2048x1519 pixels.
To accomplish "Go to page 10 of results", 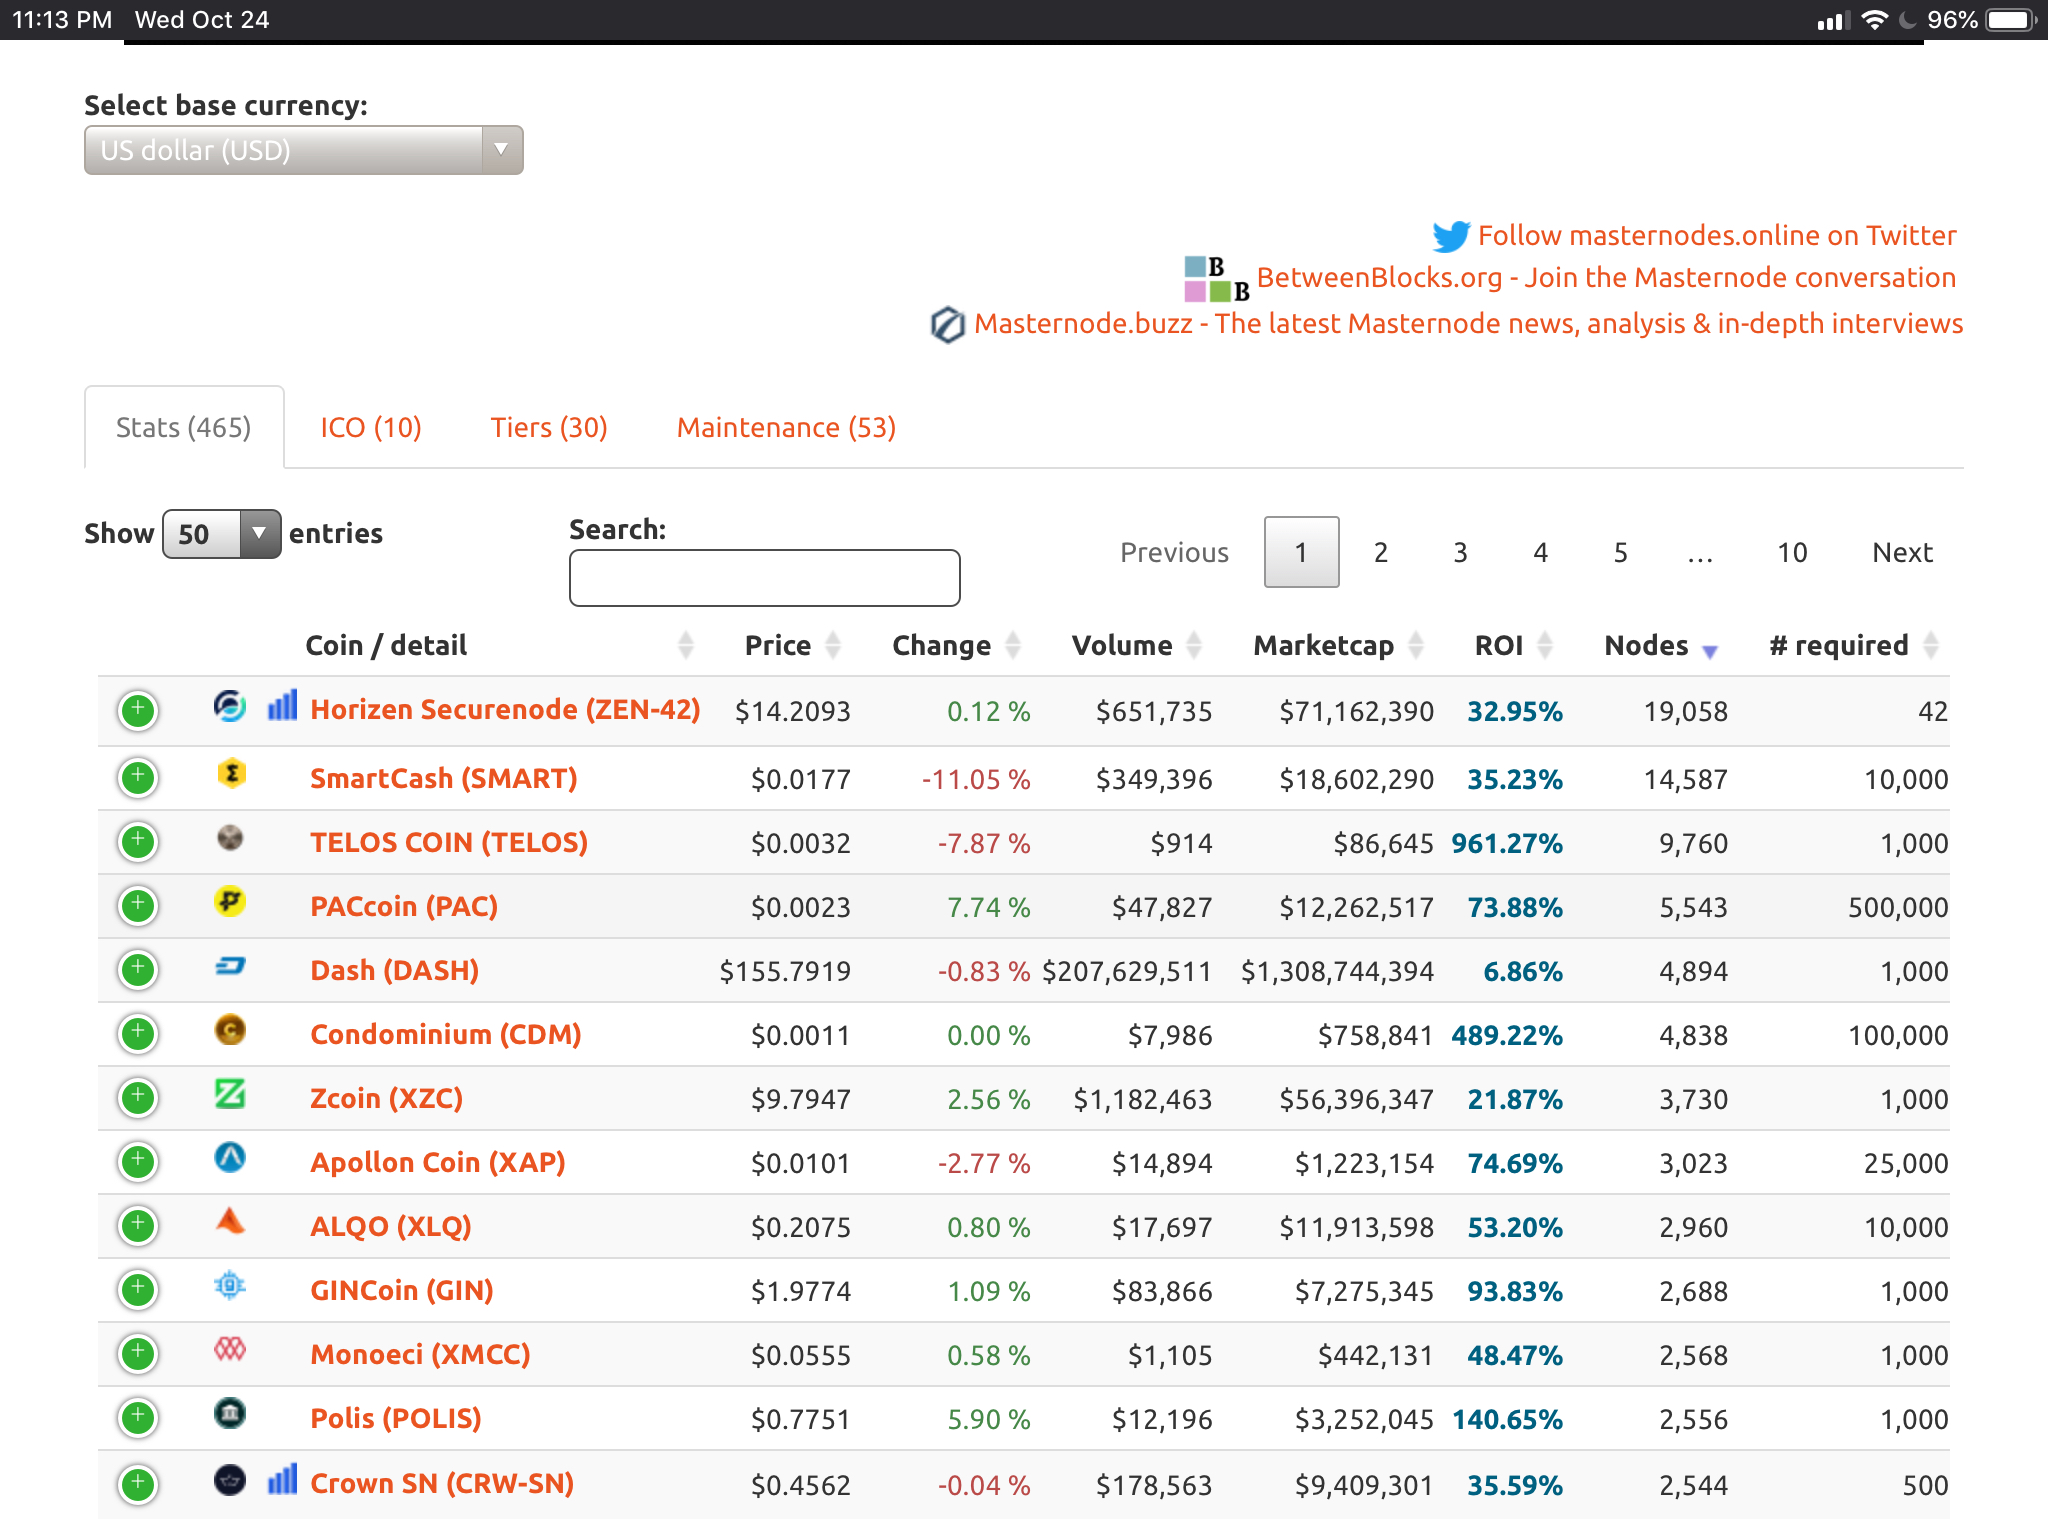I will [x=1792, y=553].
